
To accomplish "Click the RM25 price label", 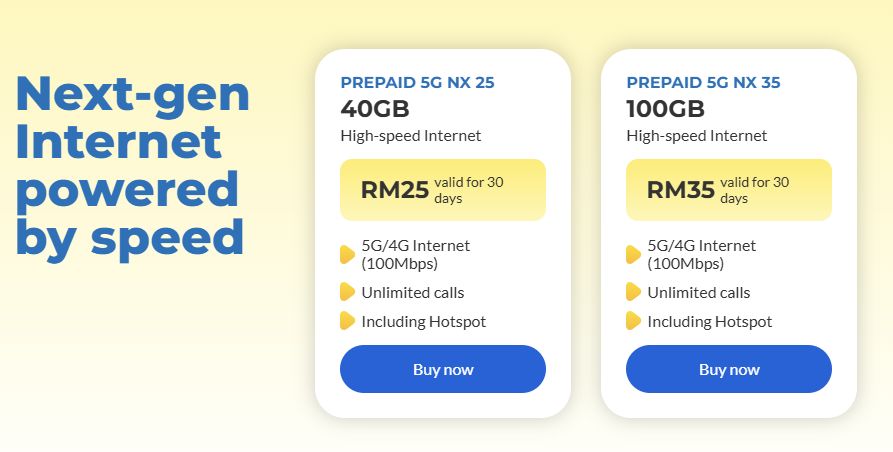I will [x=394, y=190].
